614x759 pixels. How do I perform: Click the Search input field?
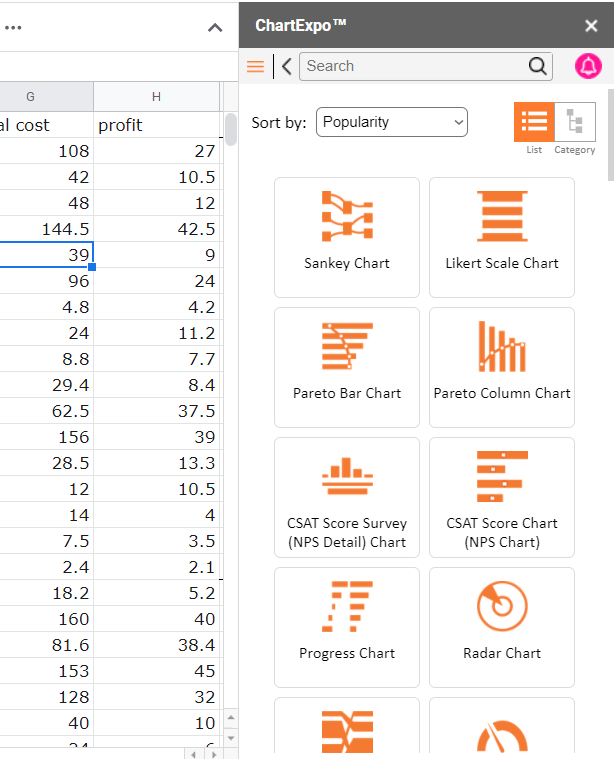point(412,66)
